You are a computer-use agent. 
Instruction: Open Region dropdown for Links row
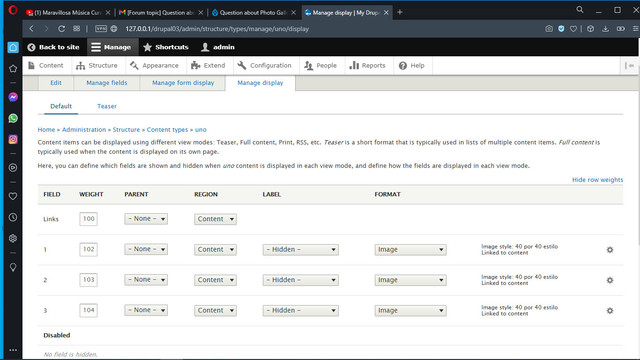pos(216,219)
